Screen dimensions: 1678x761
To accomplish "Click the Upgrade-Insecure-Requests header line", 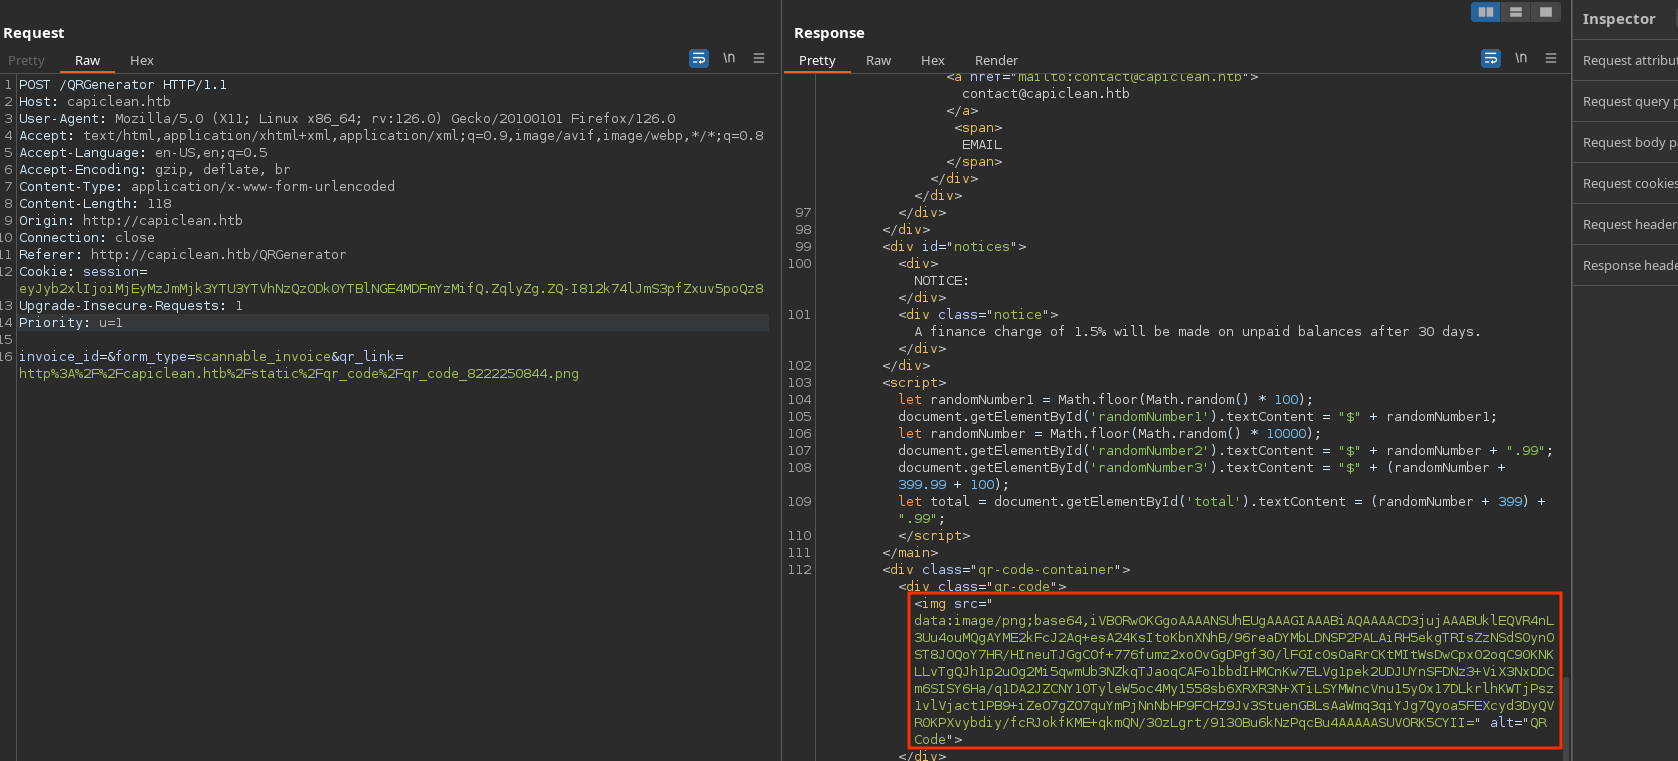I will coord(131,306).
